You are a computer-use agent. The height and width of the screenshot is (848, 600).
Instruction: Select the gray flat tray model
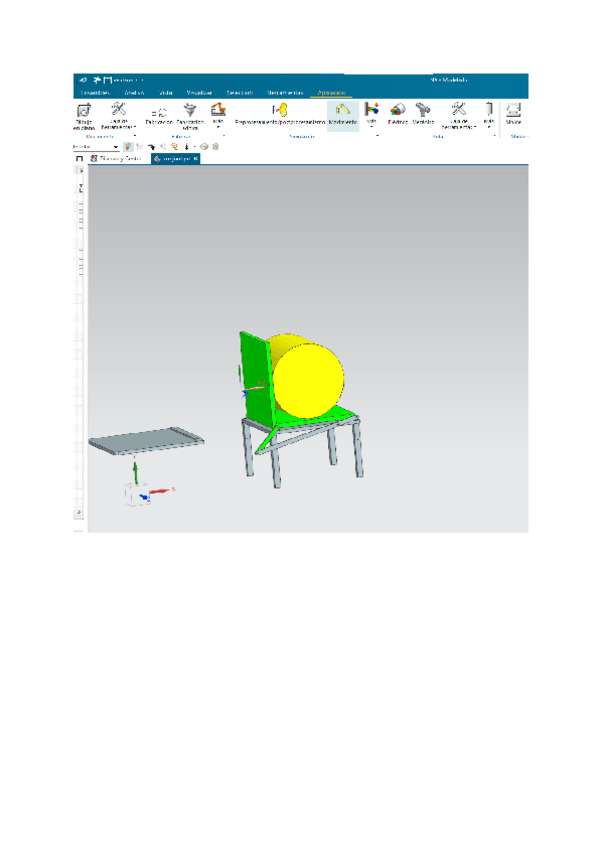click(x=145, y=440)
